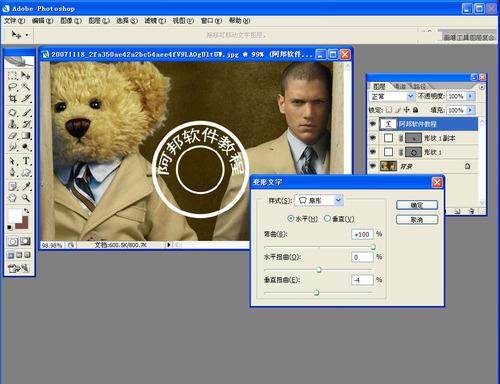The width and height of the screenshot is (500, 384).
Task: Select the Blur tool
Action: (13, 147)
